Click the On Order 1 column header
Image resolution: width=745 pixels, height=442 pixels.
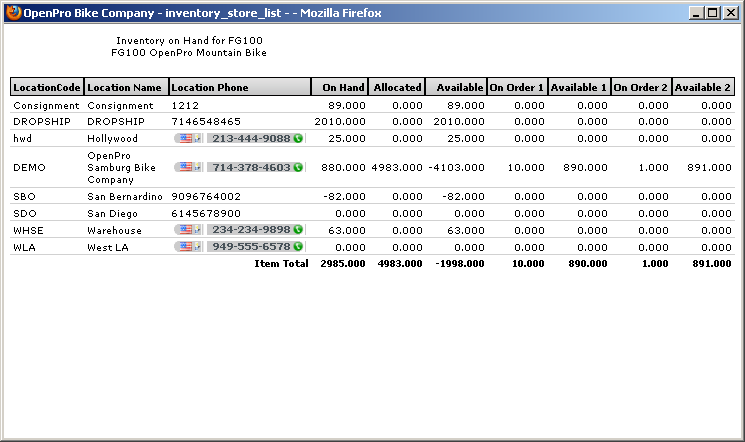(x=517, y=87)
